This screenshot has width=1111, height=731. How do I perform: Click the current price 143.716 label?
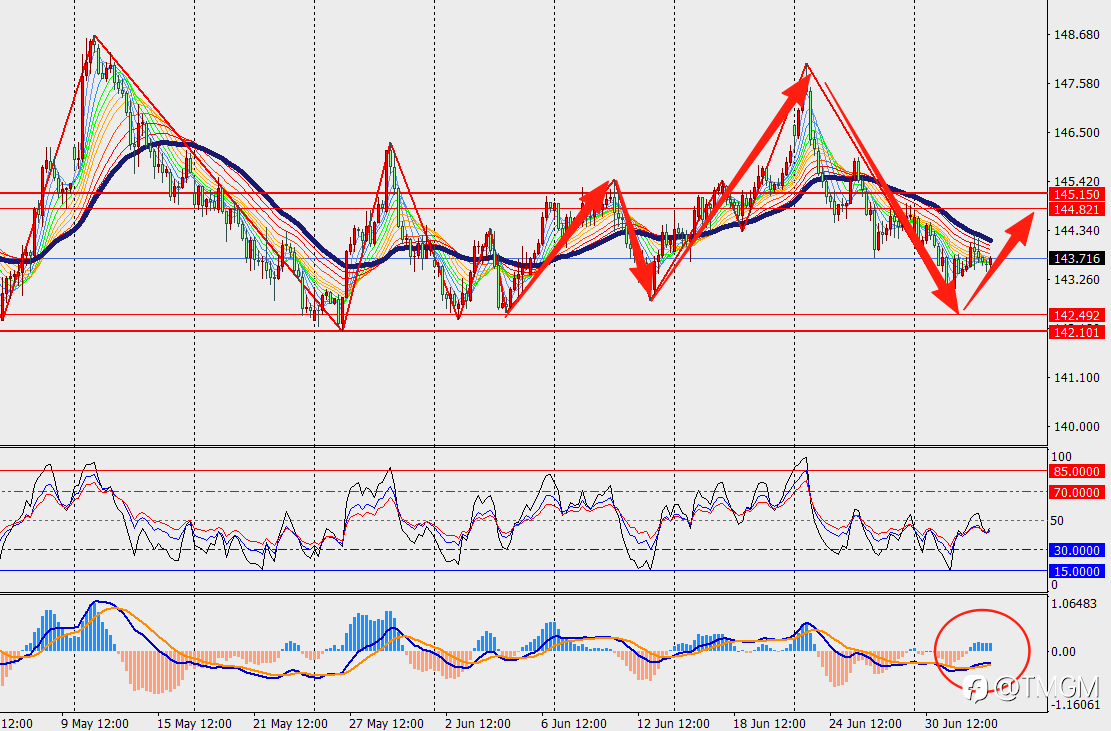coord(1076,259)
